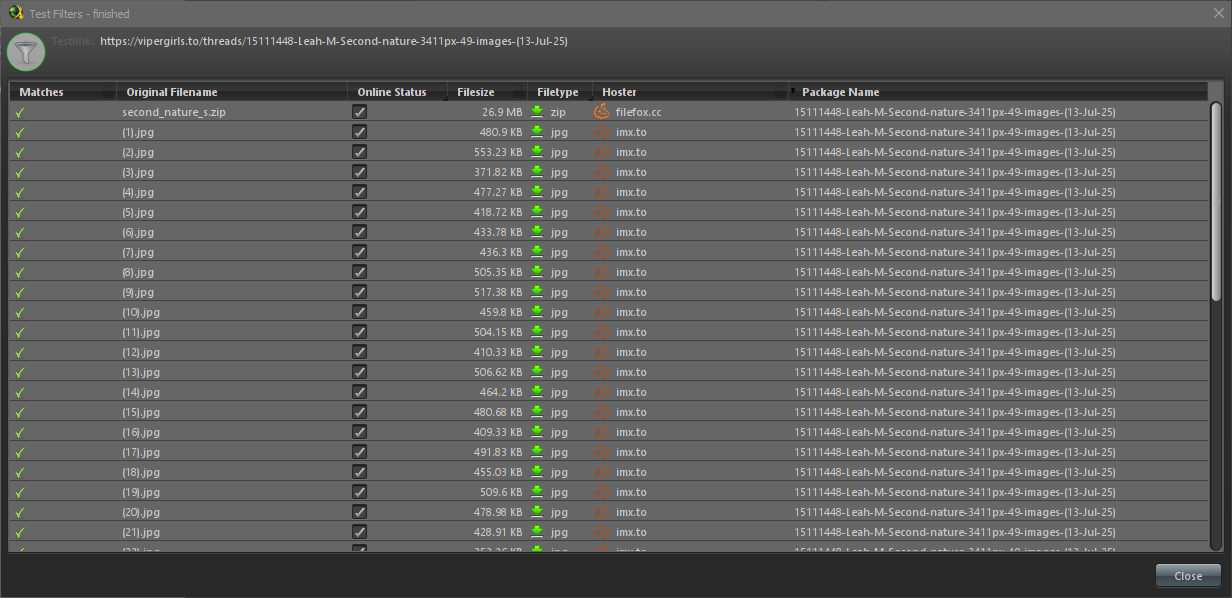This screenshot has height=598, width=1232.
Task: Toggle online status checkbox for (11).jpg
Action: pyautogui.click(x=359, y=332)
